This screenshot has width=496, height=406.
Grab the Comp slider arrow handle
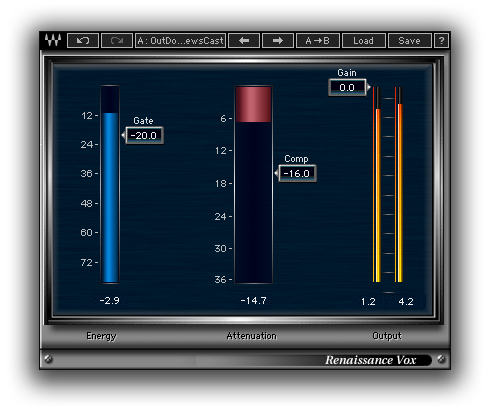click(276, 173)
